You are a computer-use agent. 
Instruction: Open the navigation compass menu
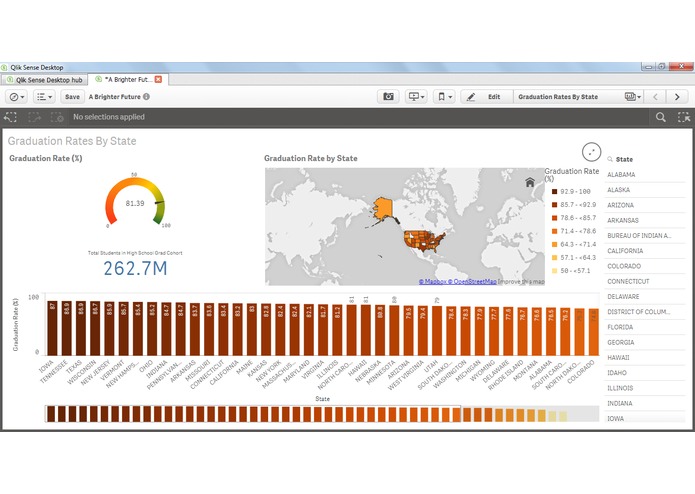click(17, 97)
